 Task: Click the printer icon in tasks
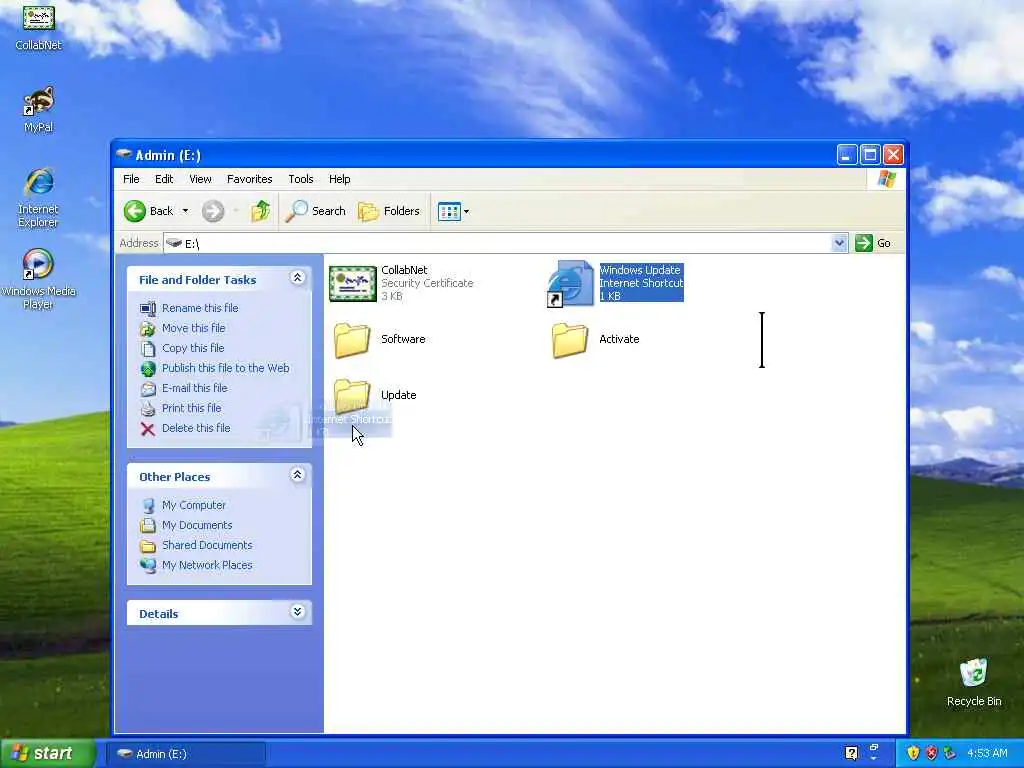tap(148, 409)
